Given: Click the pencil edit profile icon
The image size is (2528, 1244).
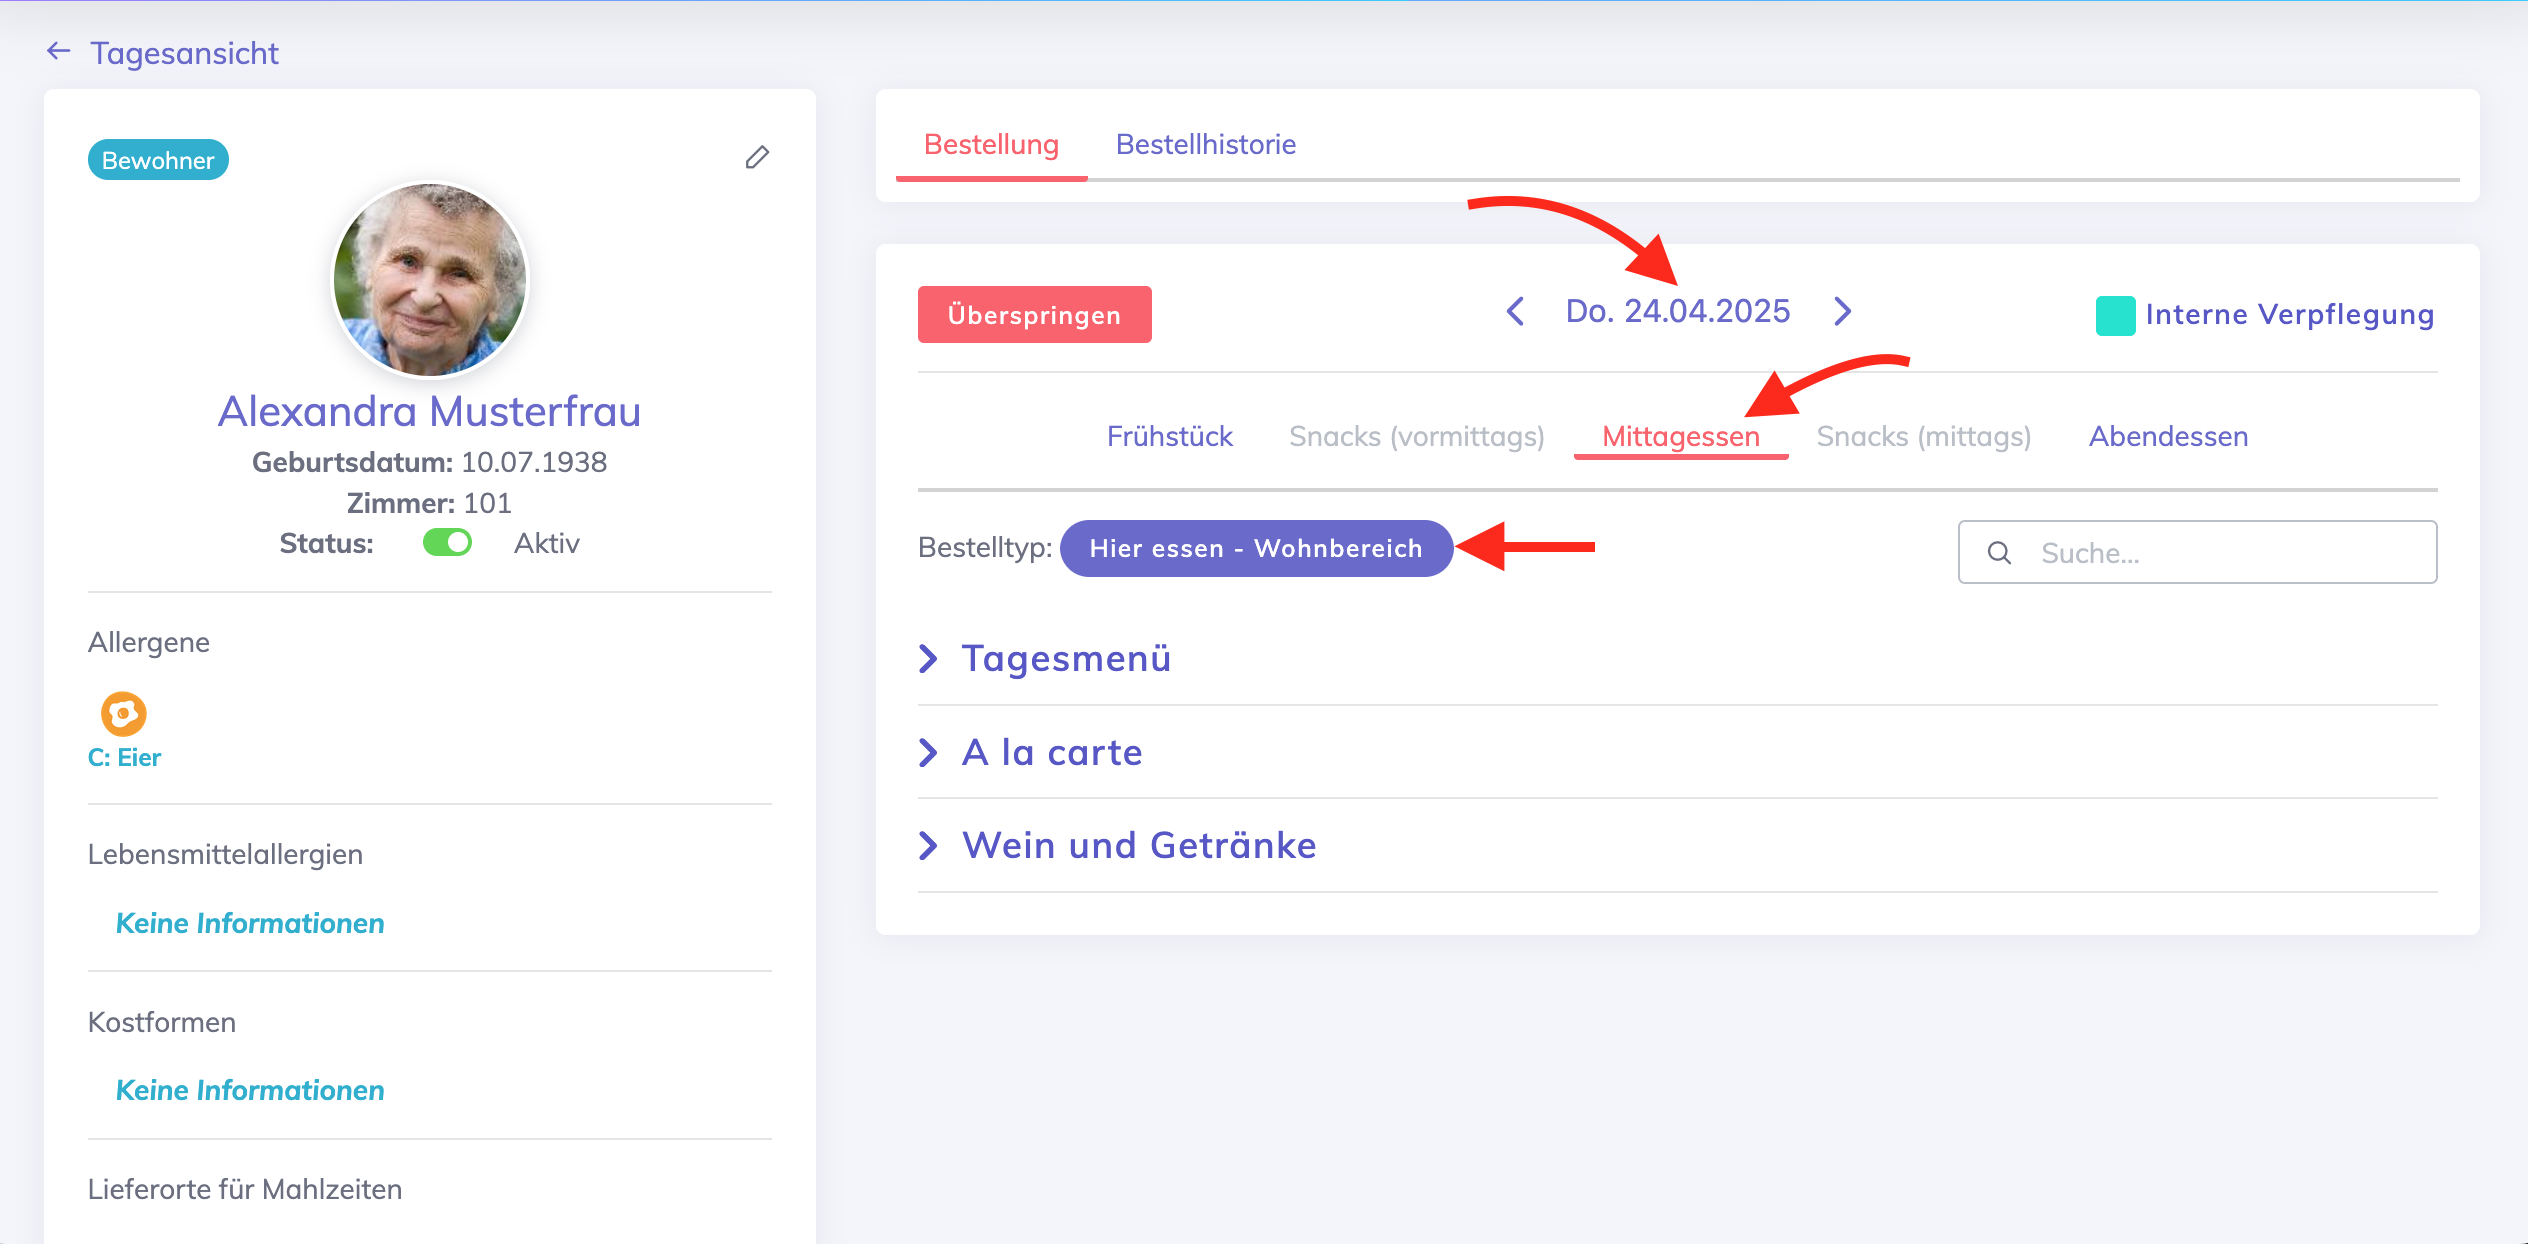Looking at the screenshot, I should [x=757, y=158].
